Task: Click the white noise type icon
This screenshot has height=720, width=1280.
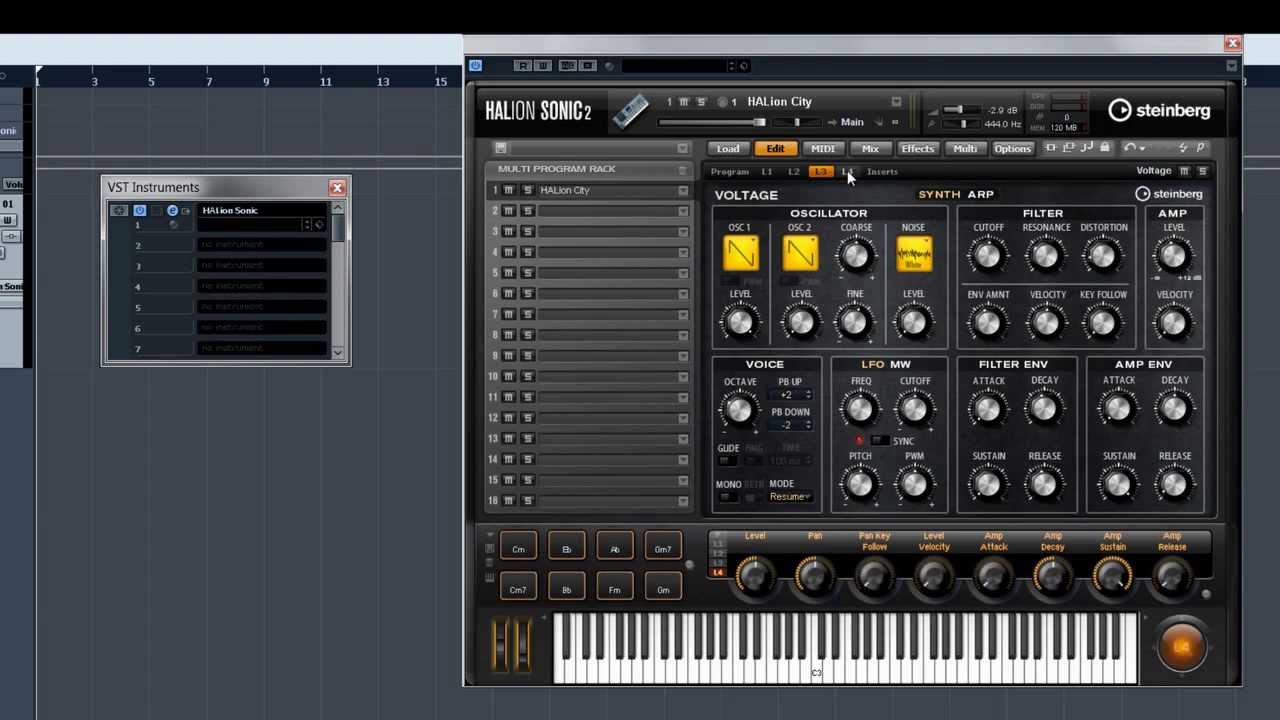Action: click(x=914, y=254)
